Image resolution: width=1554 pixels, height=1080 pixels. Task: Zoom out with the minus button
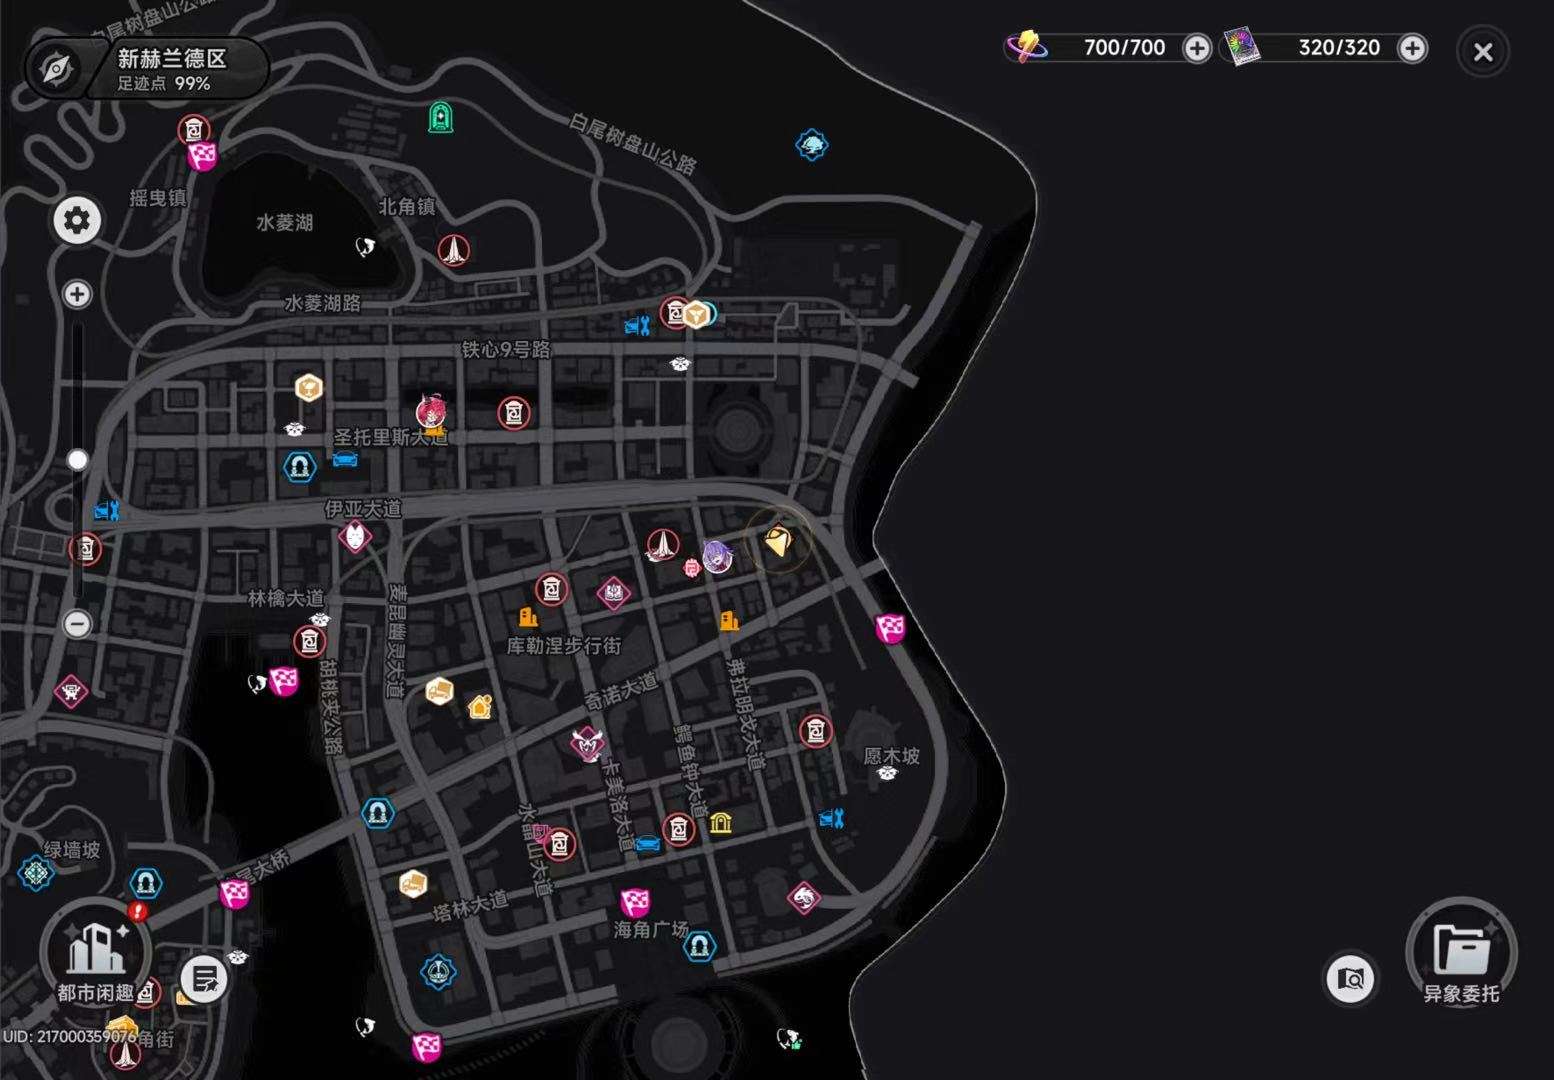(77, 624)
